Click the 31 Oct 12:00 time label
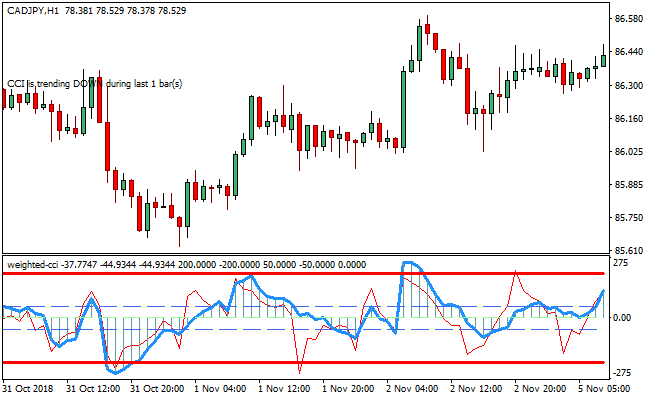This screenshot has height=400, width=650. tap(93, 389)
